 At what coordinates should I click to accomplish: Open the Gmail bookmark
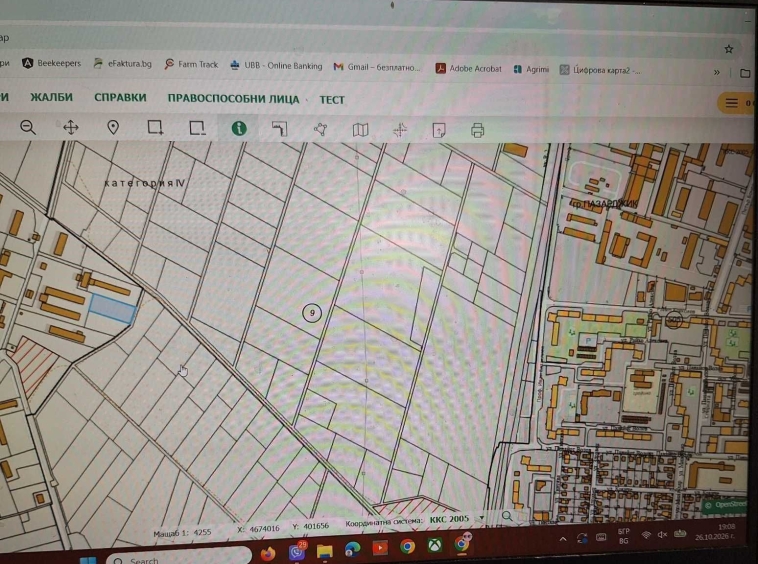click(377, 67)
